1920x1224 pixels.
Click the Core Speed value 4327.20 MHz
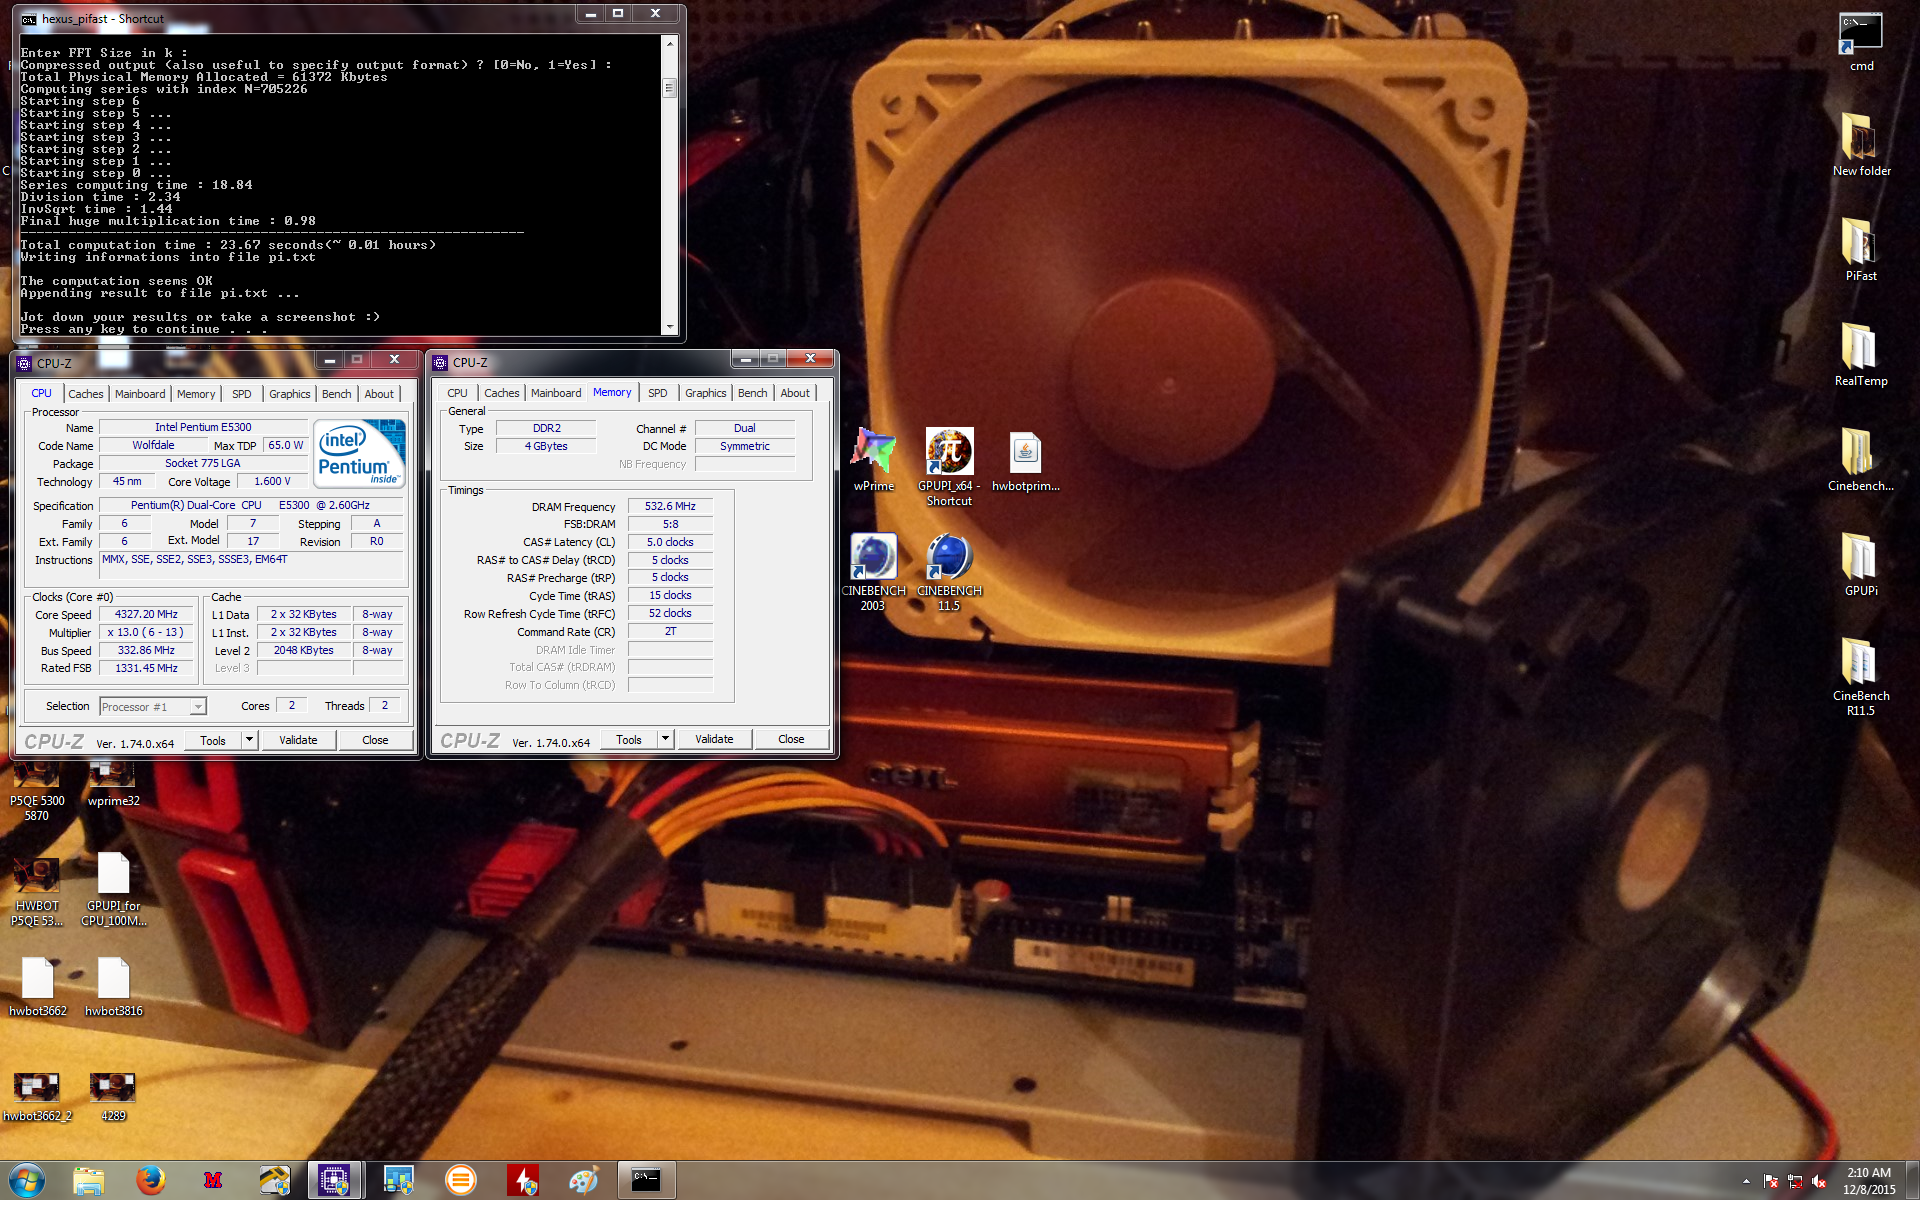pos(146,614)
